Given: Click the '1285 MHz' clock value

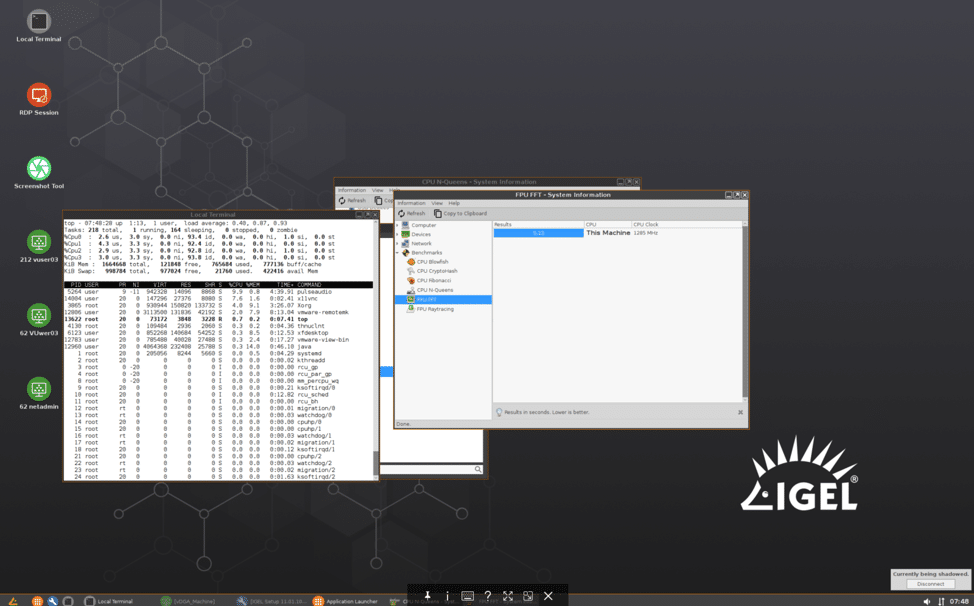Looking at the screenshot, I should click(x=645, y=233).
